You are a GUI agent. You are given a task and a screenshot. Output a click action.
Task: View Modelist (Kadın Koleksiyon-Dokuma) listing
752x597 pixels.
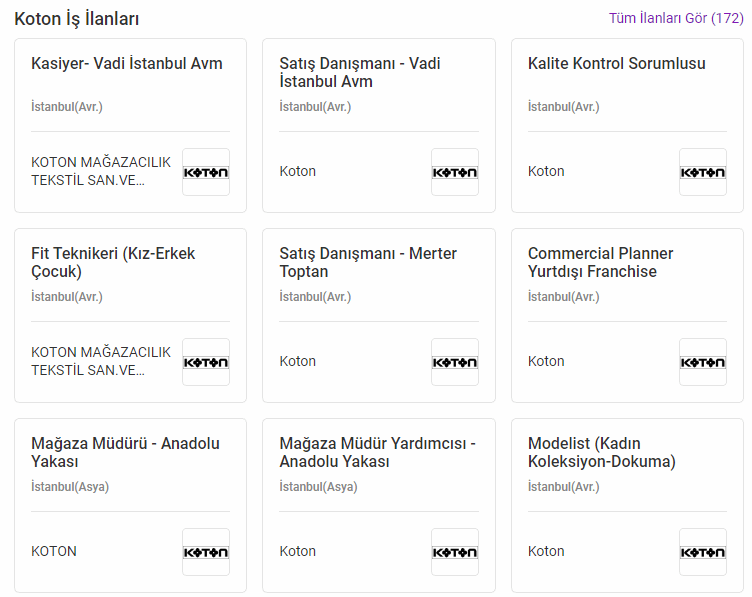(x=601, y=452)
